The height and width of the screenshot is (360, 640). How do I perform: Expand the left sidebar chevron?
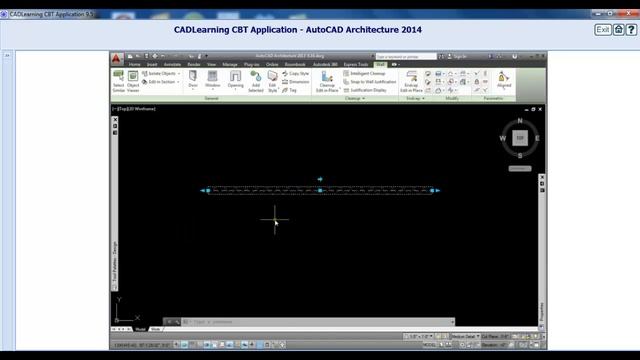tap(7, 55)
